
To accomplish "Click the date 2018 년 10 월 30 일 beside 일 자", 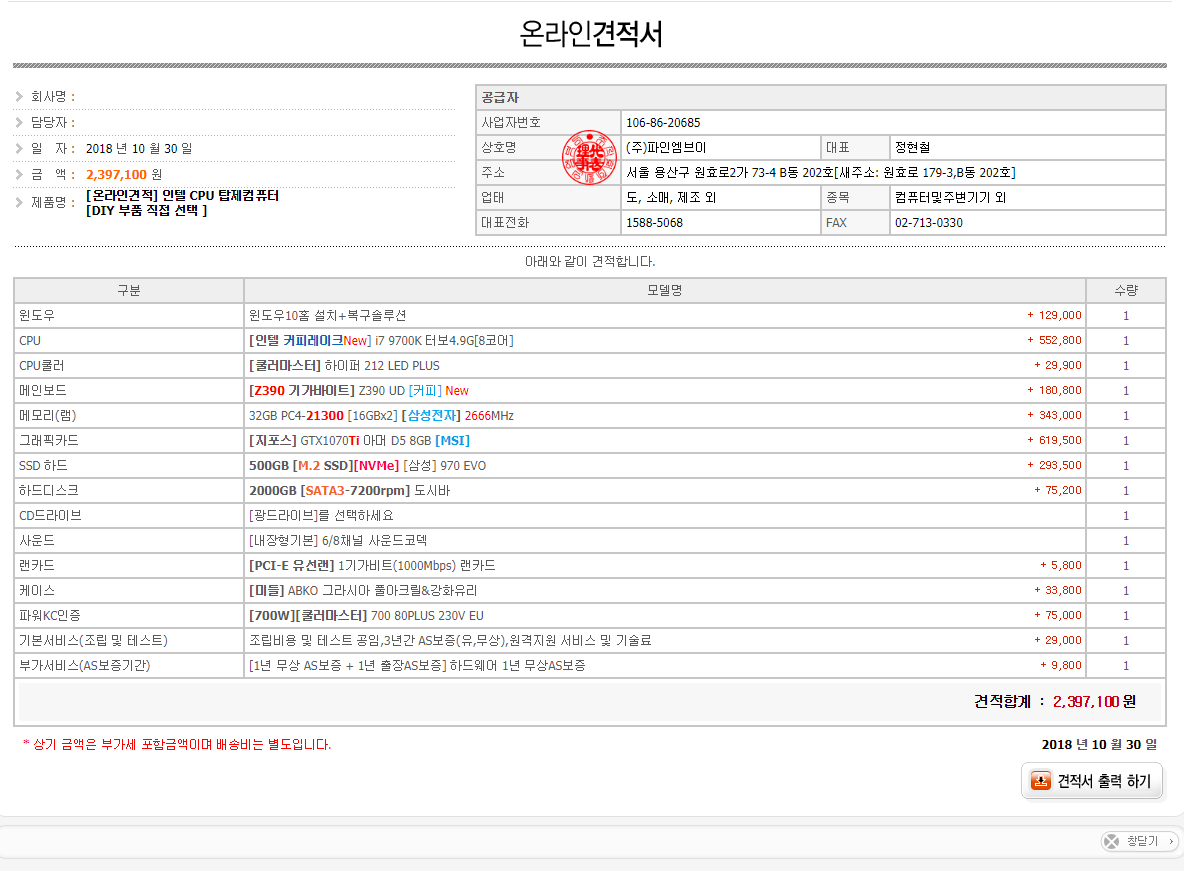I will [139, 149].
